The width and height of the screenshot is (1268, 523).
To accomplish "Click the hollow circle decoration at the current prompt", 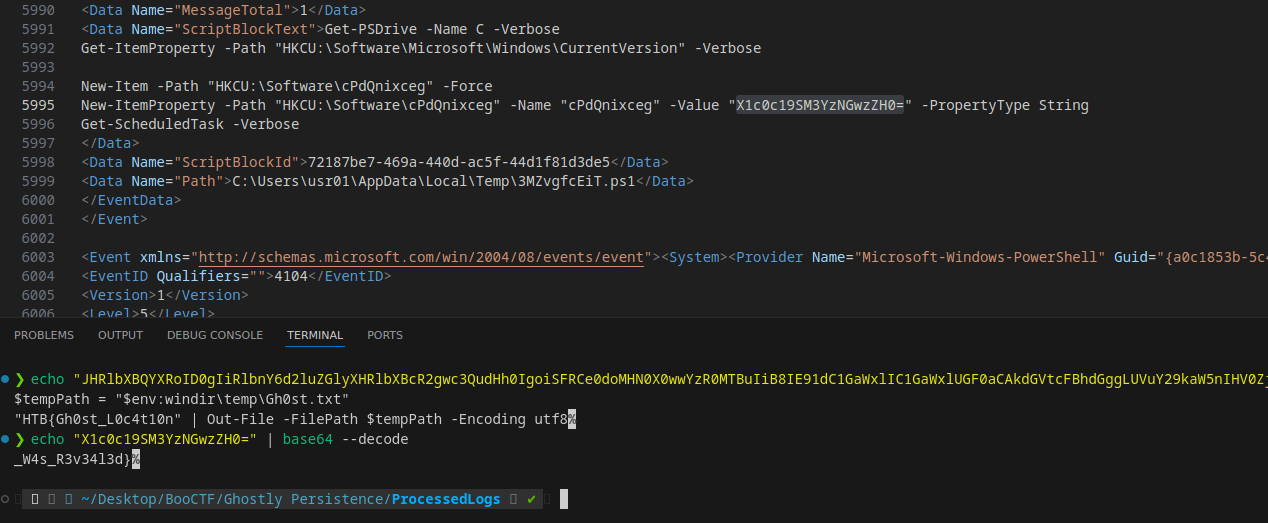I will [6, 498].
